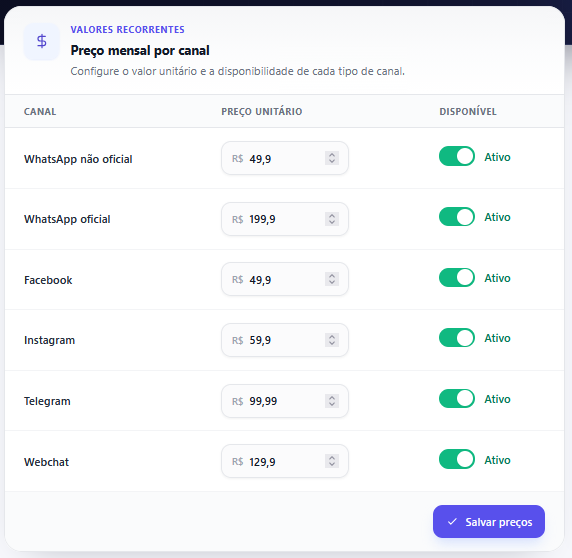
Task: Focus the WhatsApp oficial price input 199,9
Action: 285,219
